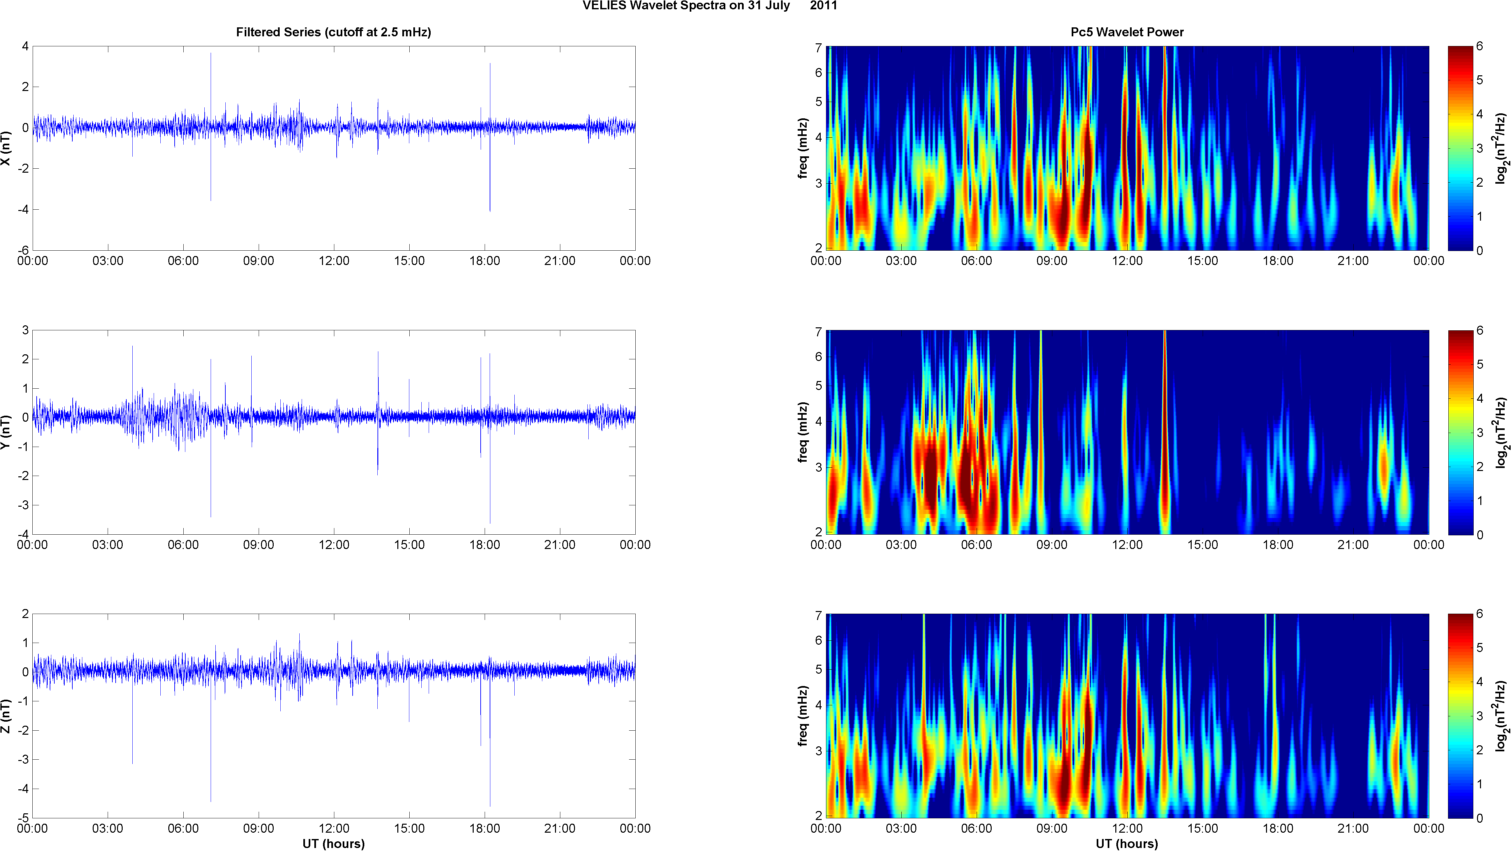Image resolution: width=1511 pixels, height=851 pixels.
Task: Click the "0" tick at the bottom colorbar's minimum
Action: (1480, 818)
